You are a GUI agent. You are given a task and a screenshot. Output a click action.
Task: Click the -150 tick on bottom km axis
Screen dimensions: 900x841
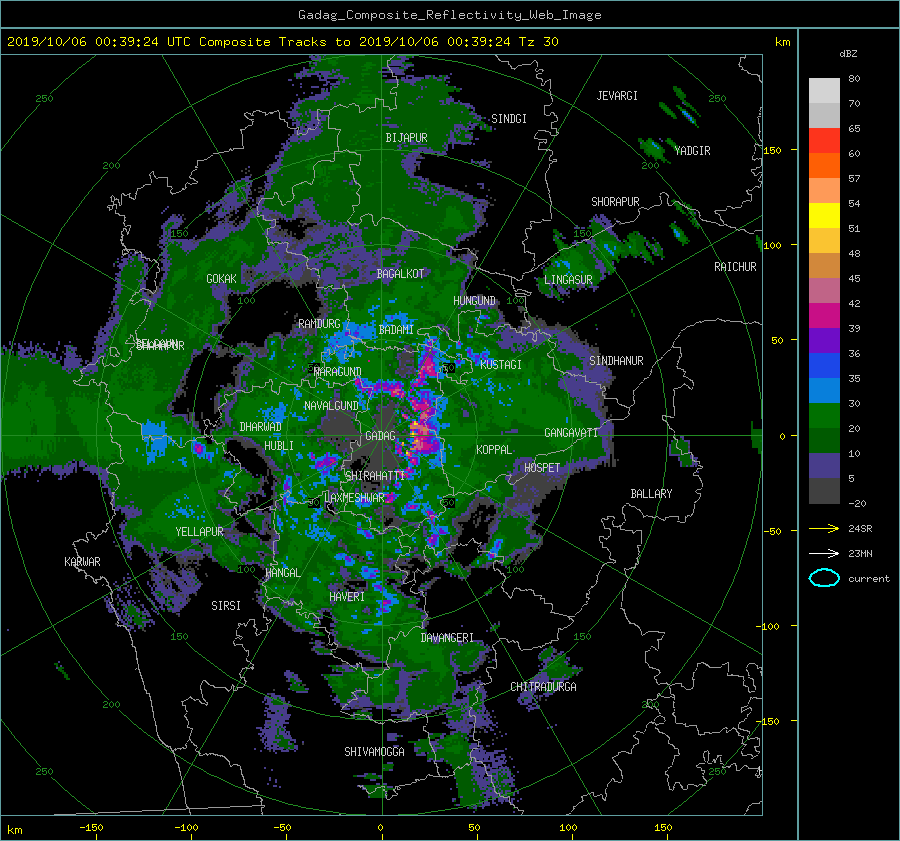pyautogui.click(x=91, y=827)
